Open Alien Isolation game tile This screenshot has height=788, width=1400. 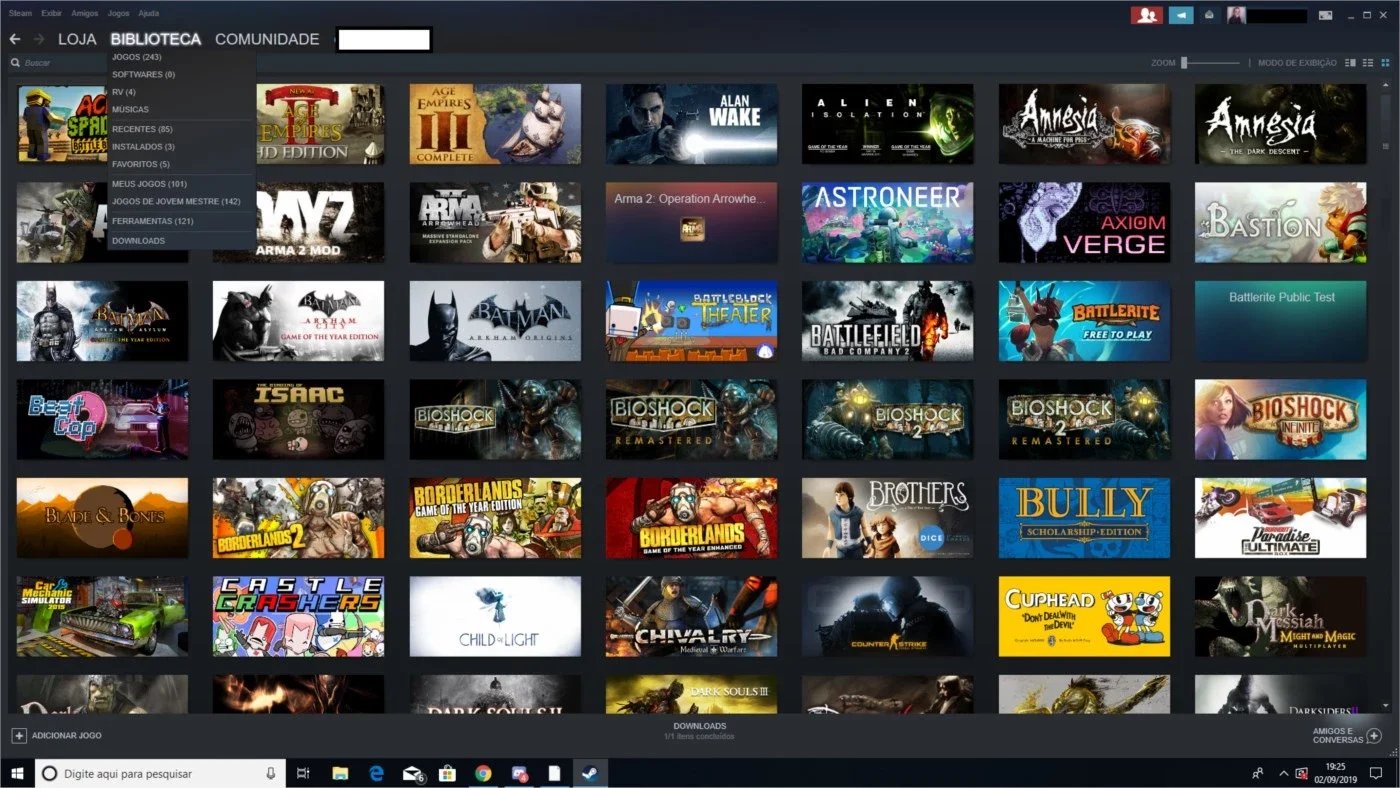pos(888,124)
